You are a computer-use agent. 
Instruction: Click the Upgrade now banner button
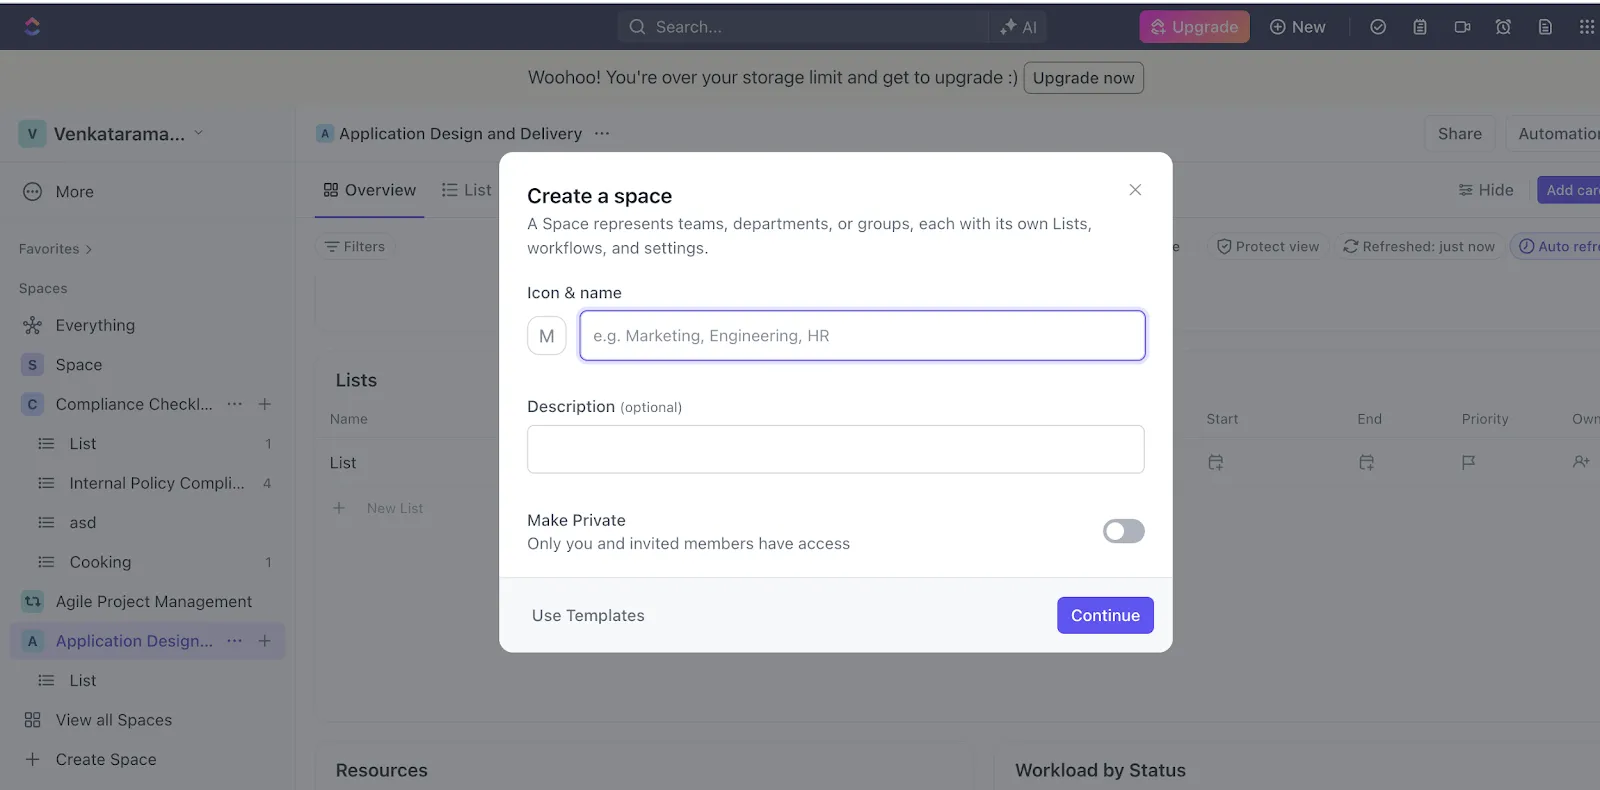pos(1083,78)
